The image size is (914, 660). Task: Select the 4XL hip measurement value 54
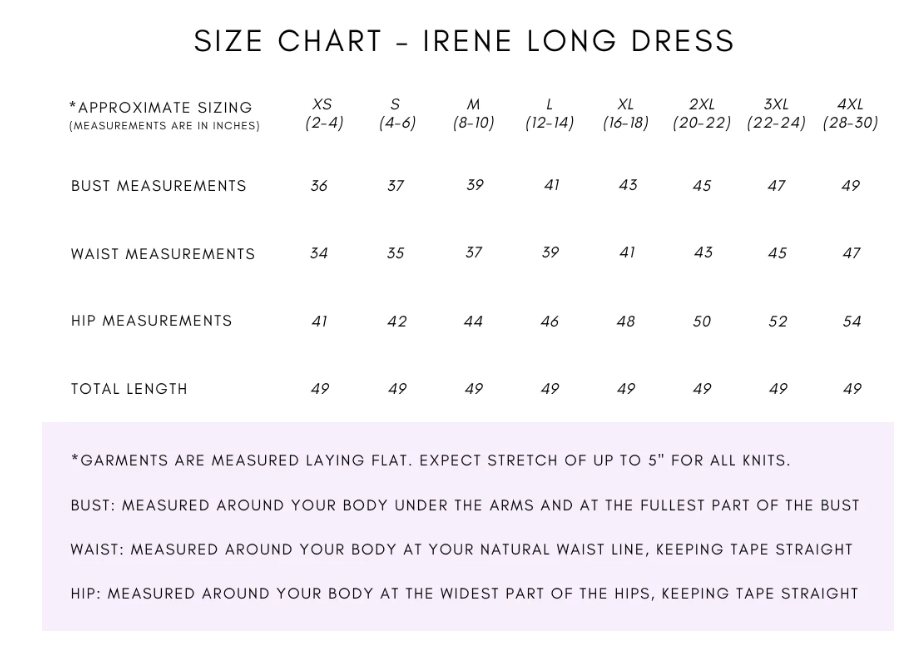(852, 321)
